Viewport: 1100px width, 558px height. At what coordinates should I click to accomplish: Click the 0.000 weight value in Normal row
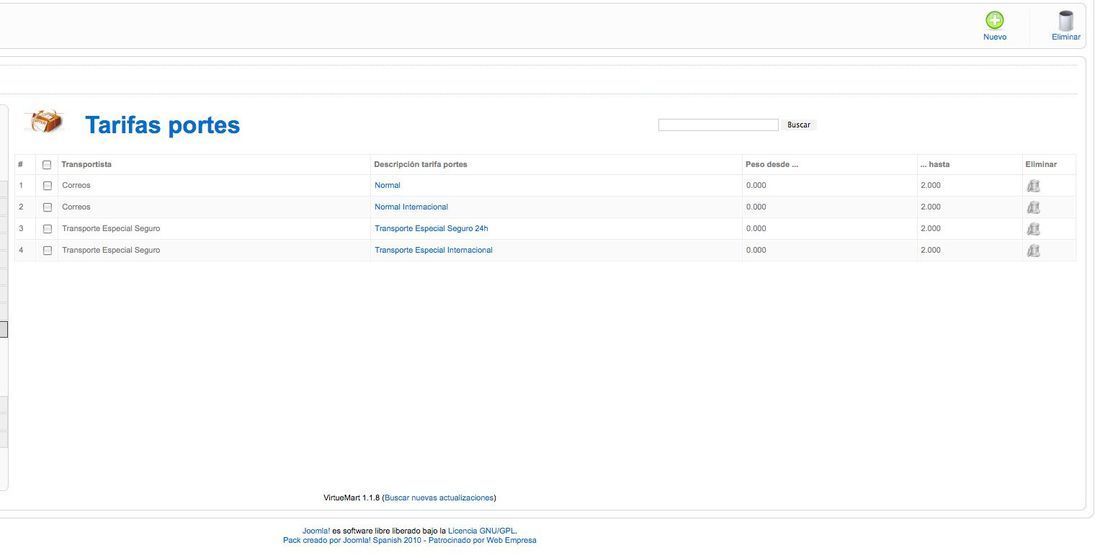click(x=756, y=185)
